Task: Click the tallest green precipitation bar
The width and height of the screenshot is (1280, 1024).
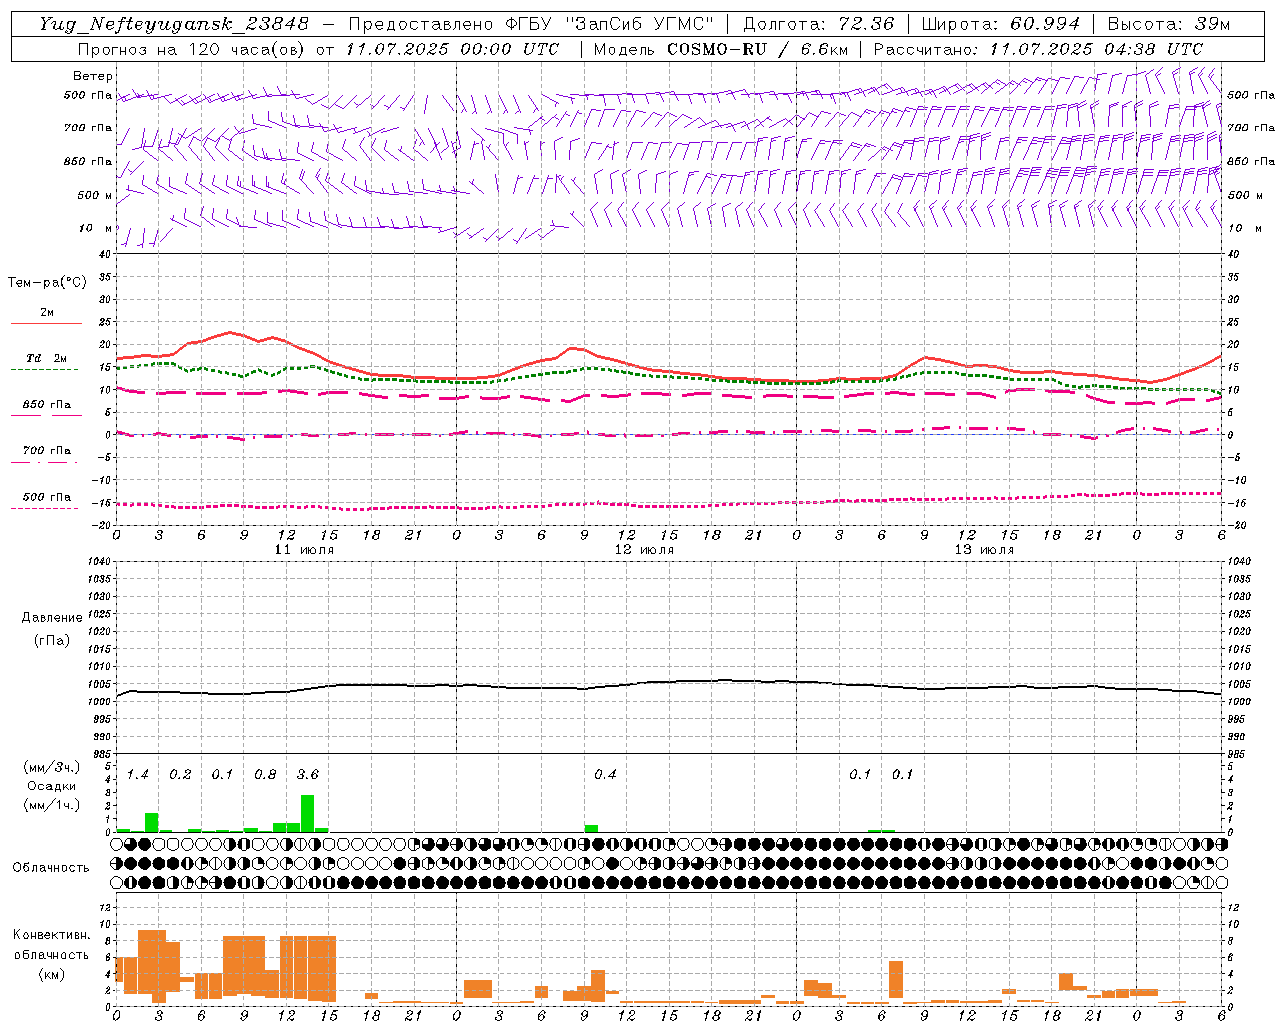Action: pyautogui.click(x=307, y=813)
